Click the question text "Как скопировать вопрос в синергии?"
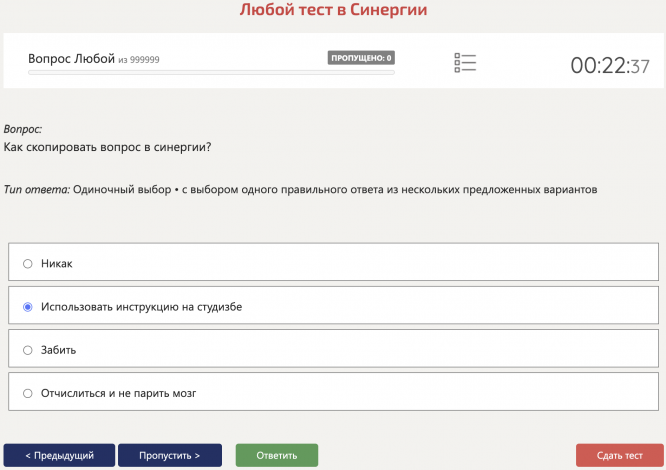This screenshot has width=666, height=470. (107, 147)
